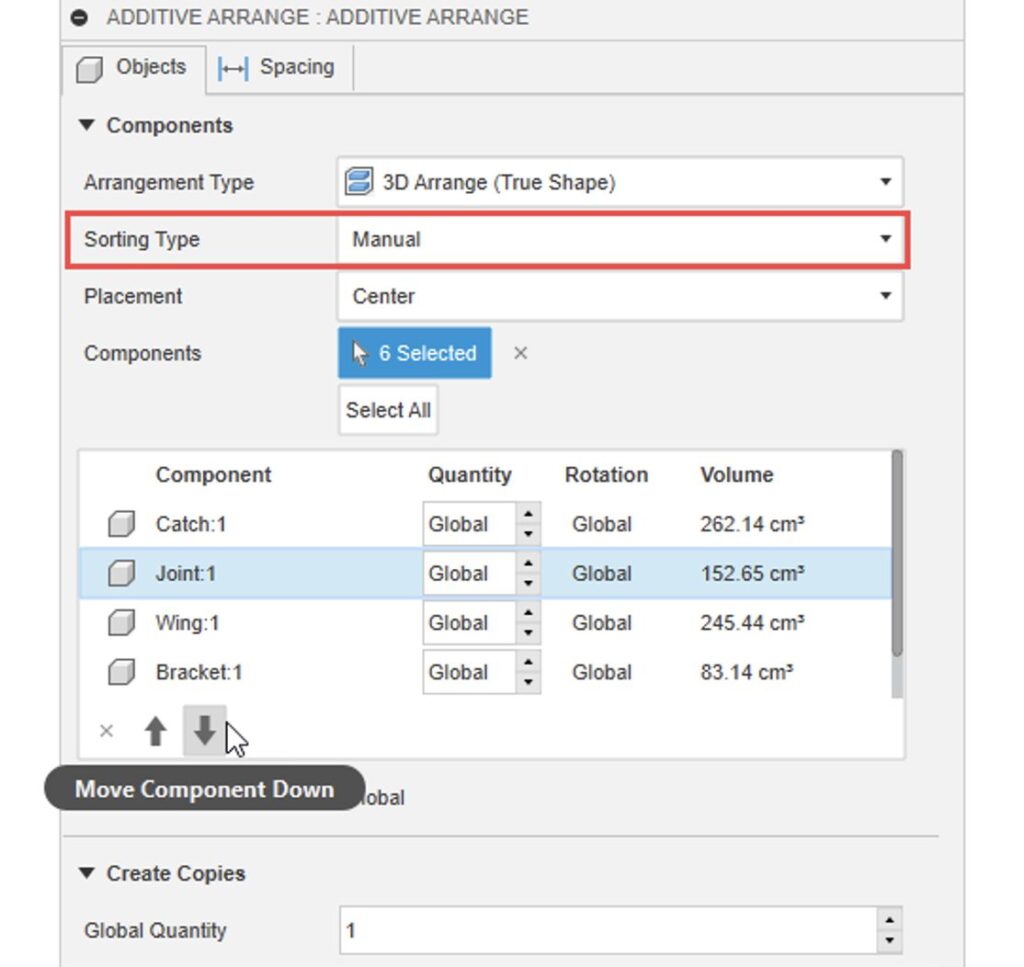
Task: Collapse the Components section
Action: pos(87,125)
